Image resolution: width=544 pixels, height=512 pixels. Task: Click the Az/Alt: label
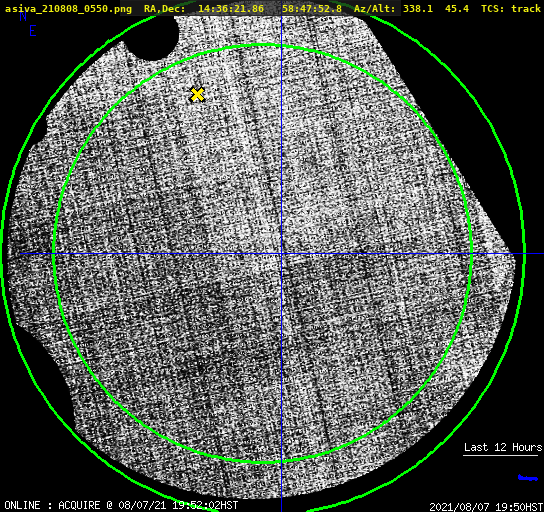pyautogui.click(x=374, y=9)
